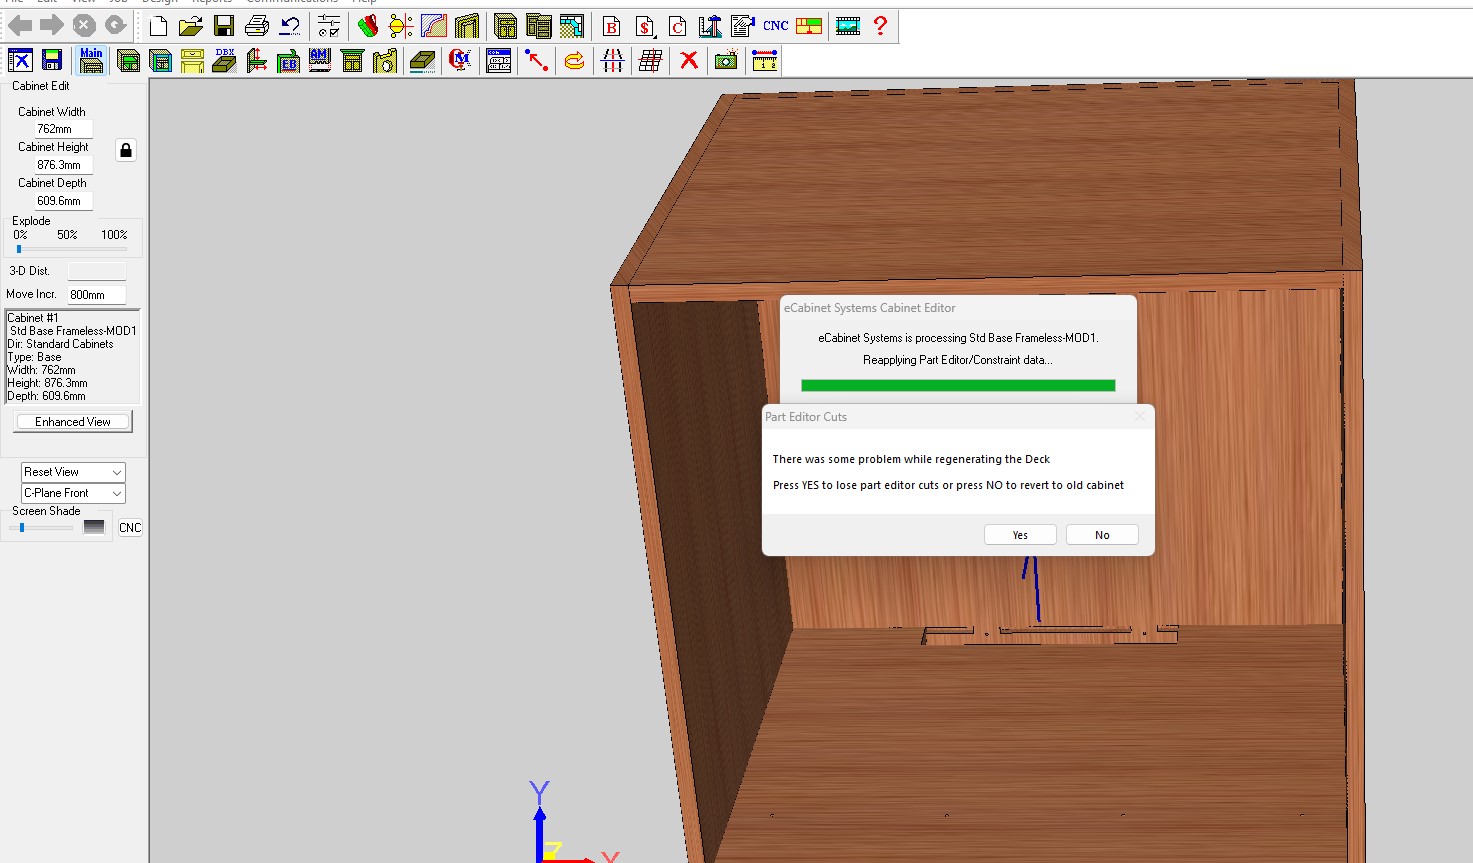Click the measuring ruler icon

(765, 61)
